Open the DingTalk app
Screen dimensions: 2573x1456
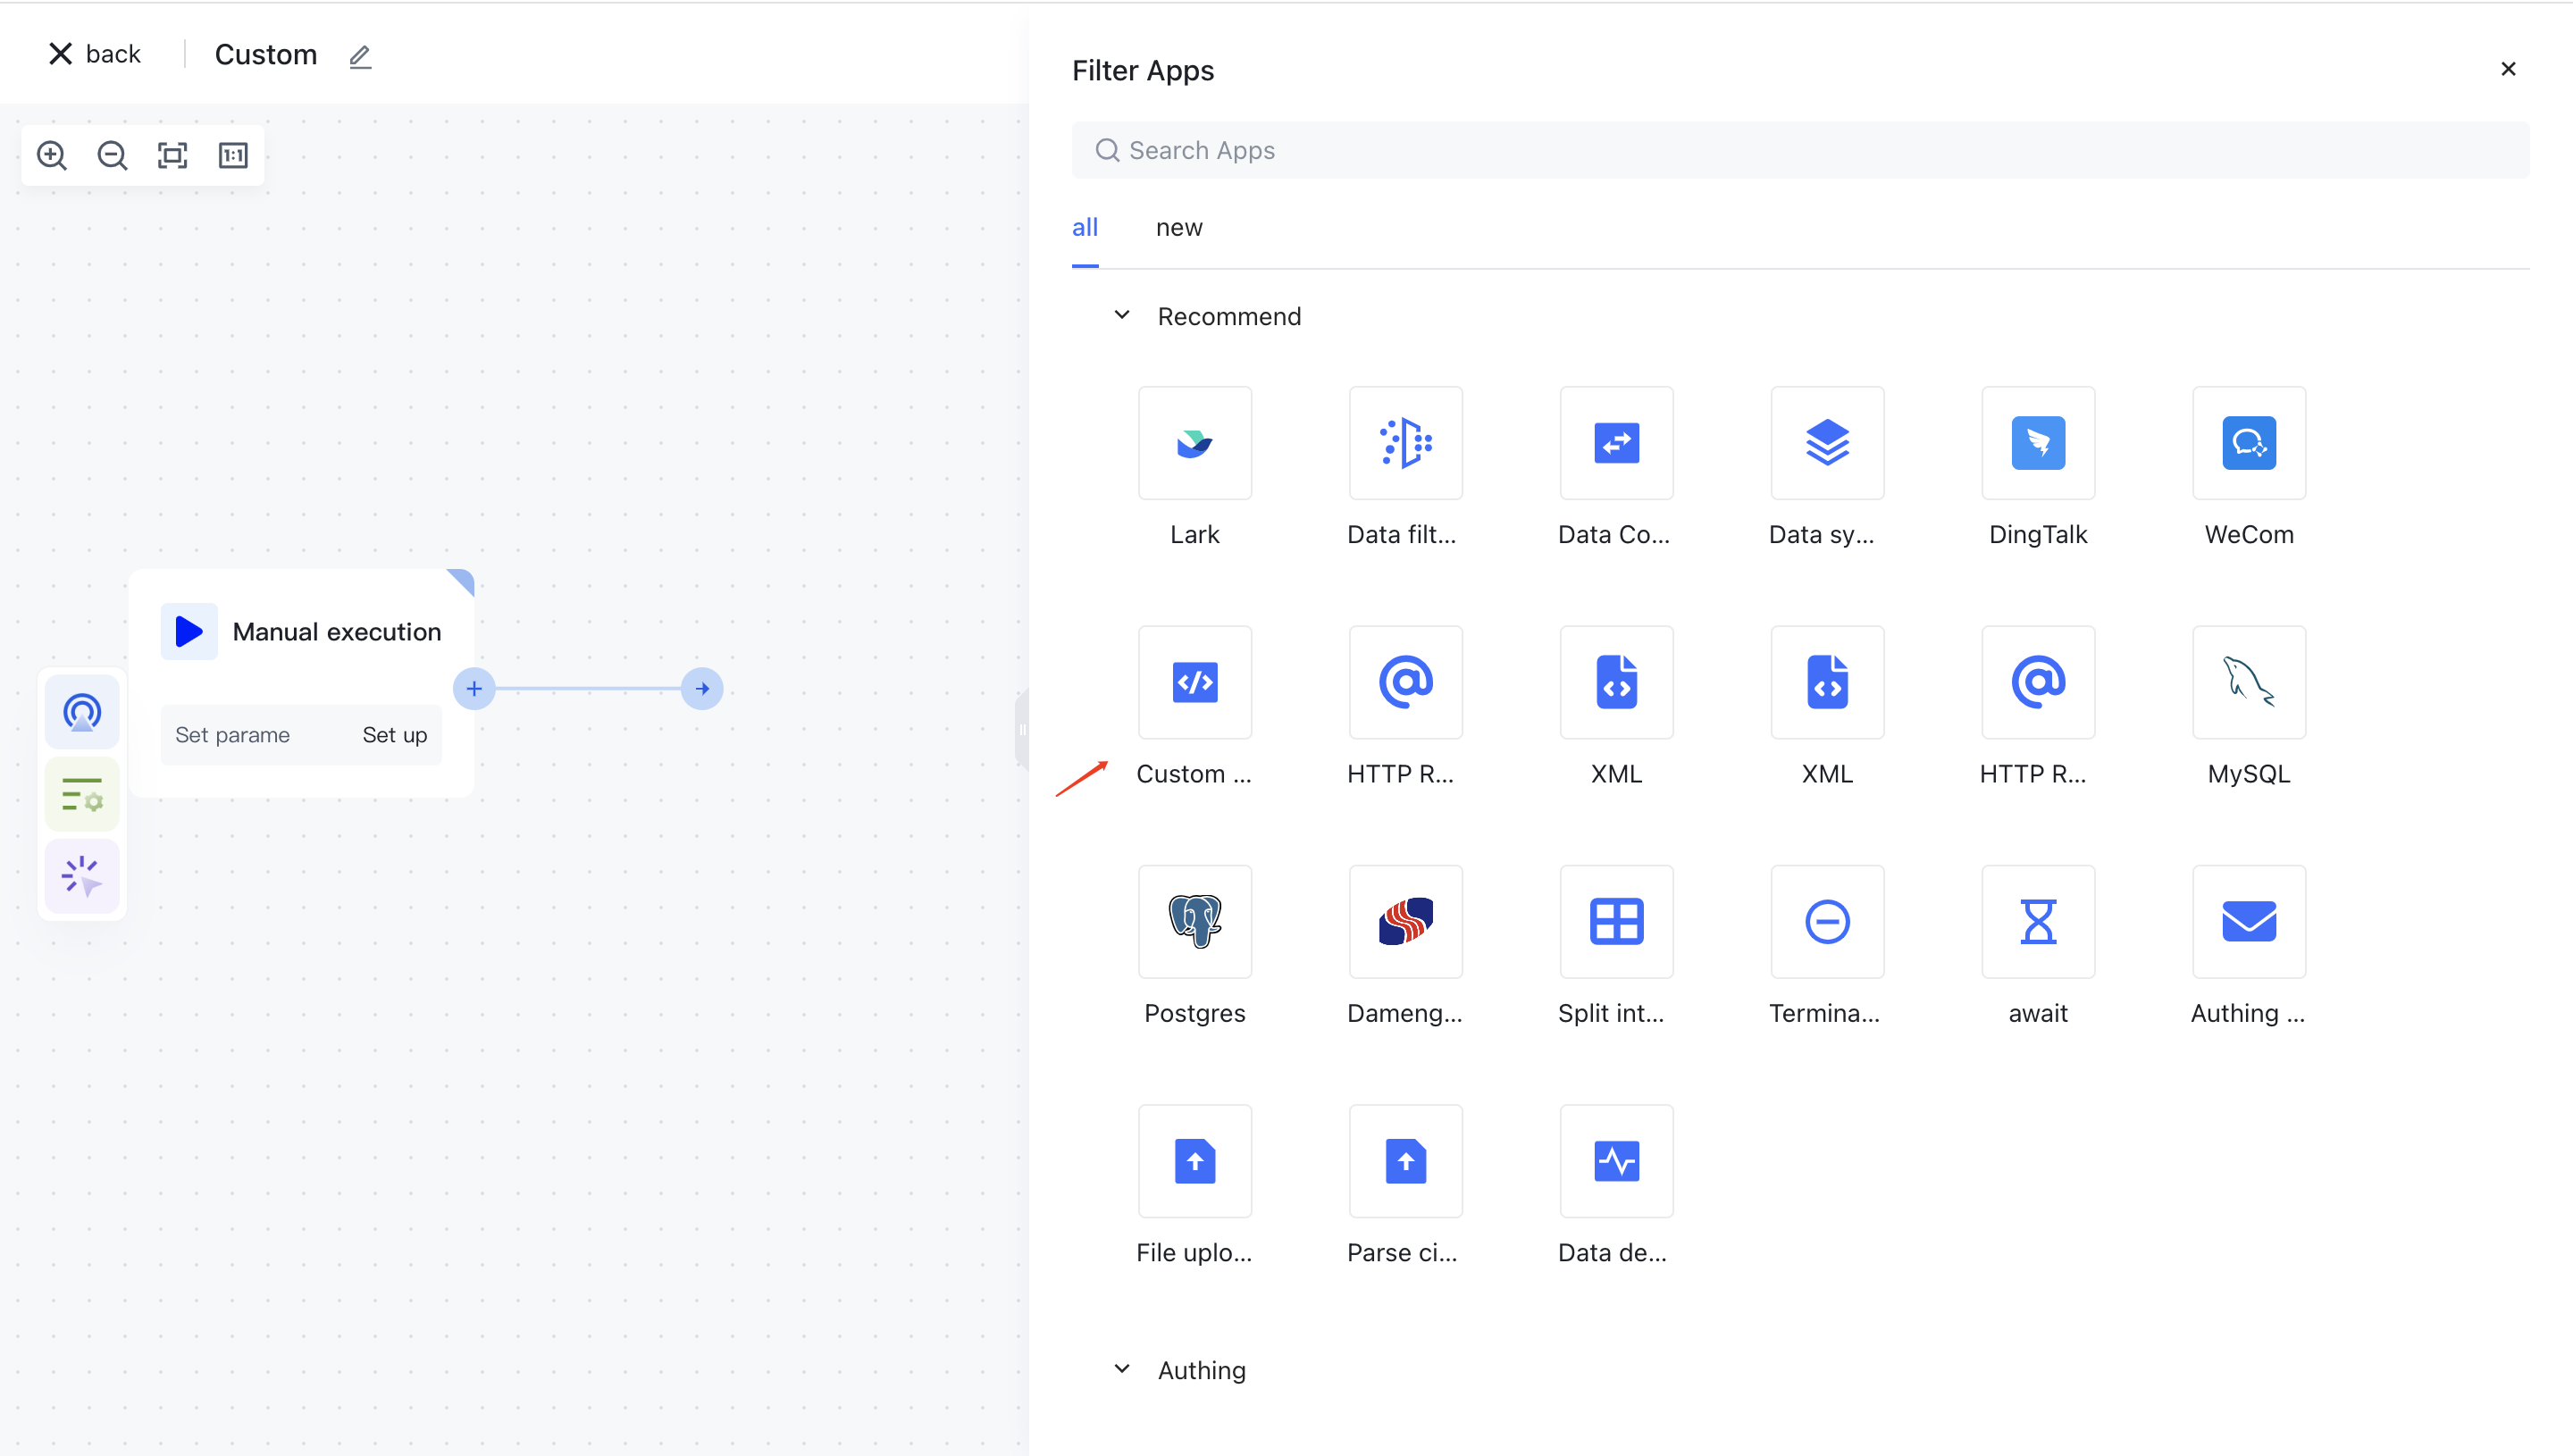click(x=2036, y=443)
